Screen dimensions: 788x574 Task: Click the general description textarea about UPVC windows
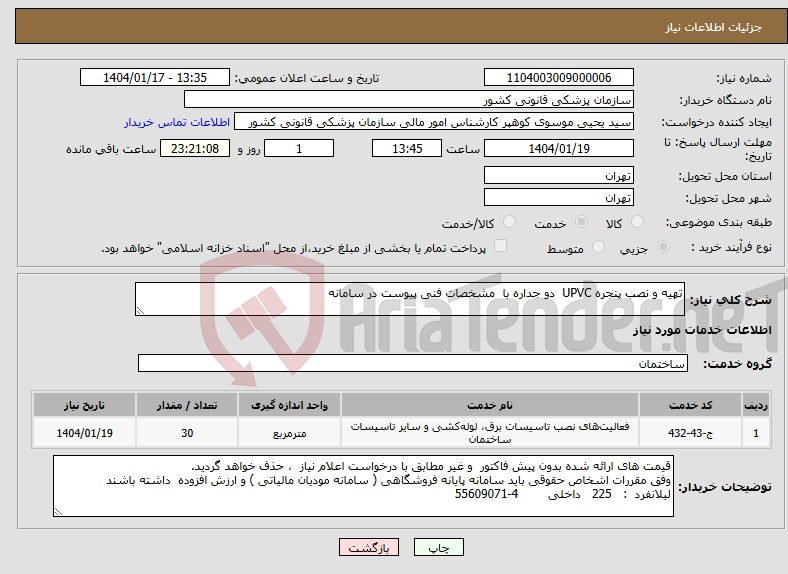[410, 299]
